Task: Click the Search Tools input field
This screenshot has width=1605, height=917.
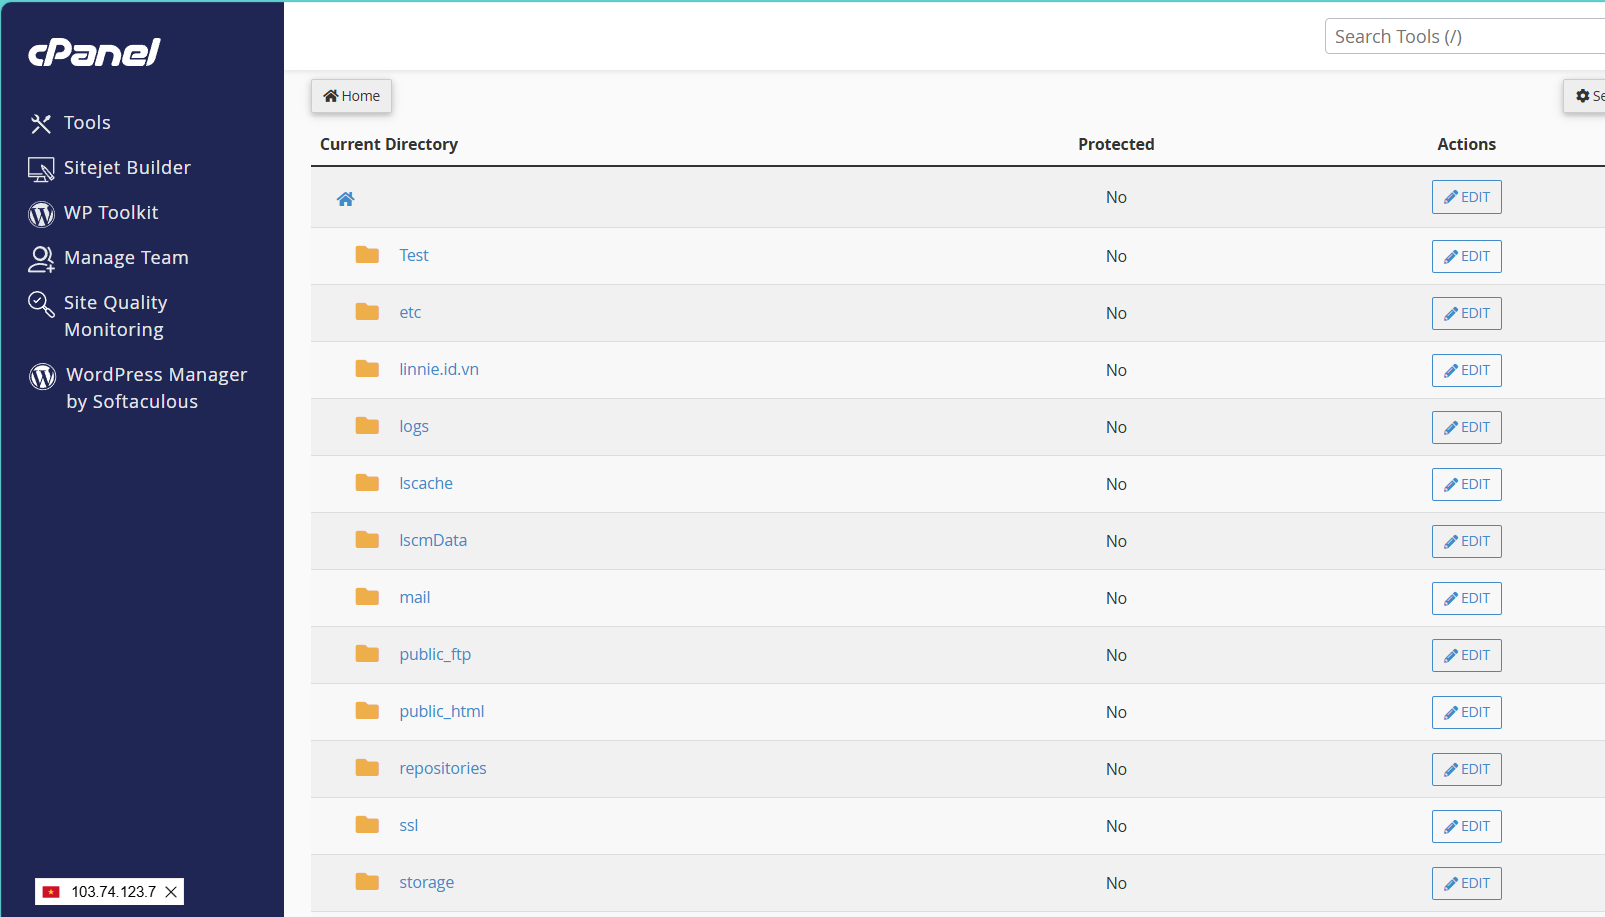Action: 1465,36
